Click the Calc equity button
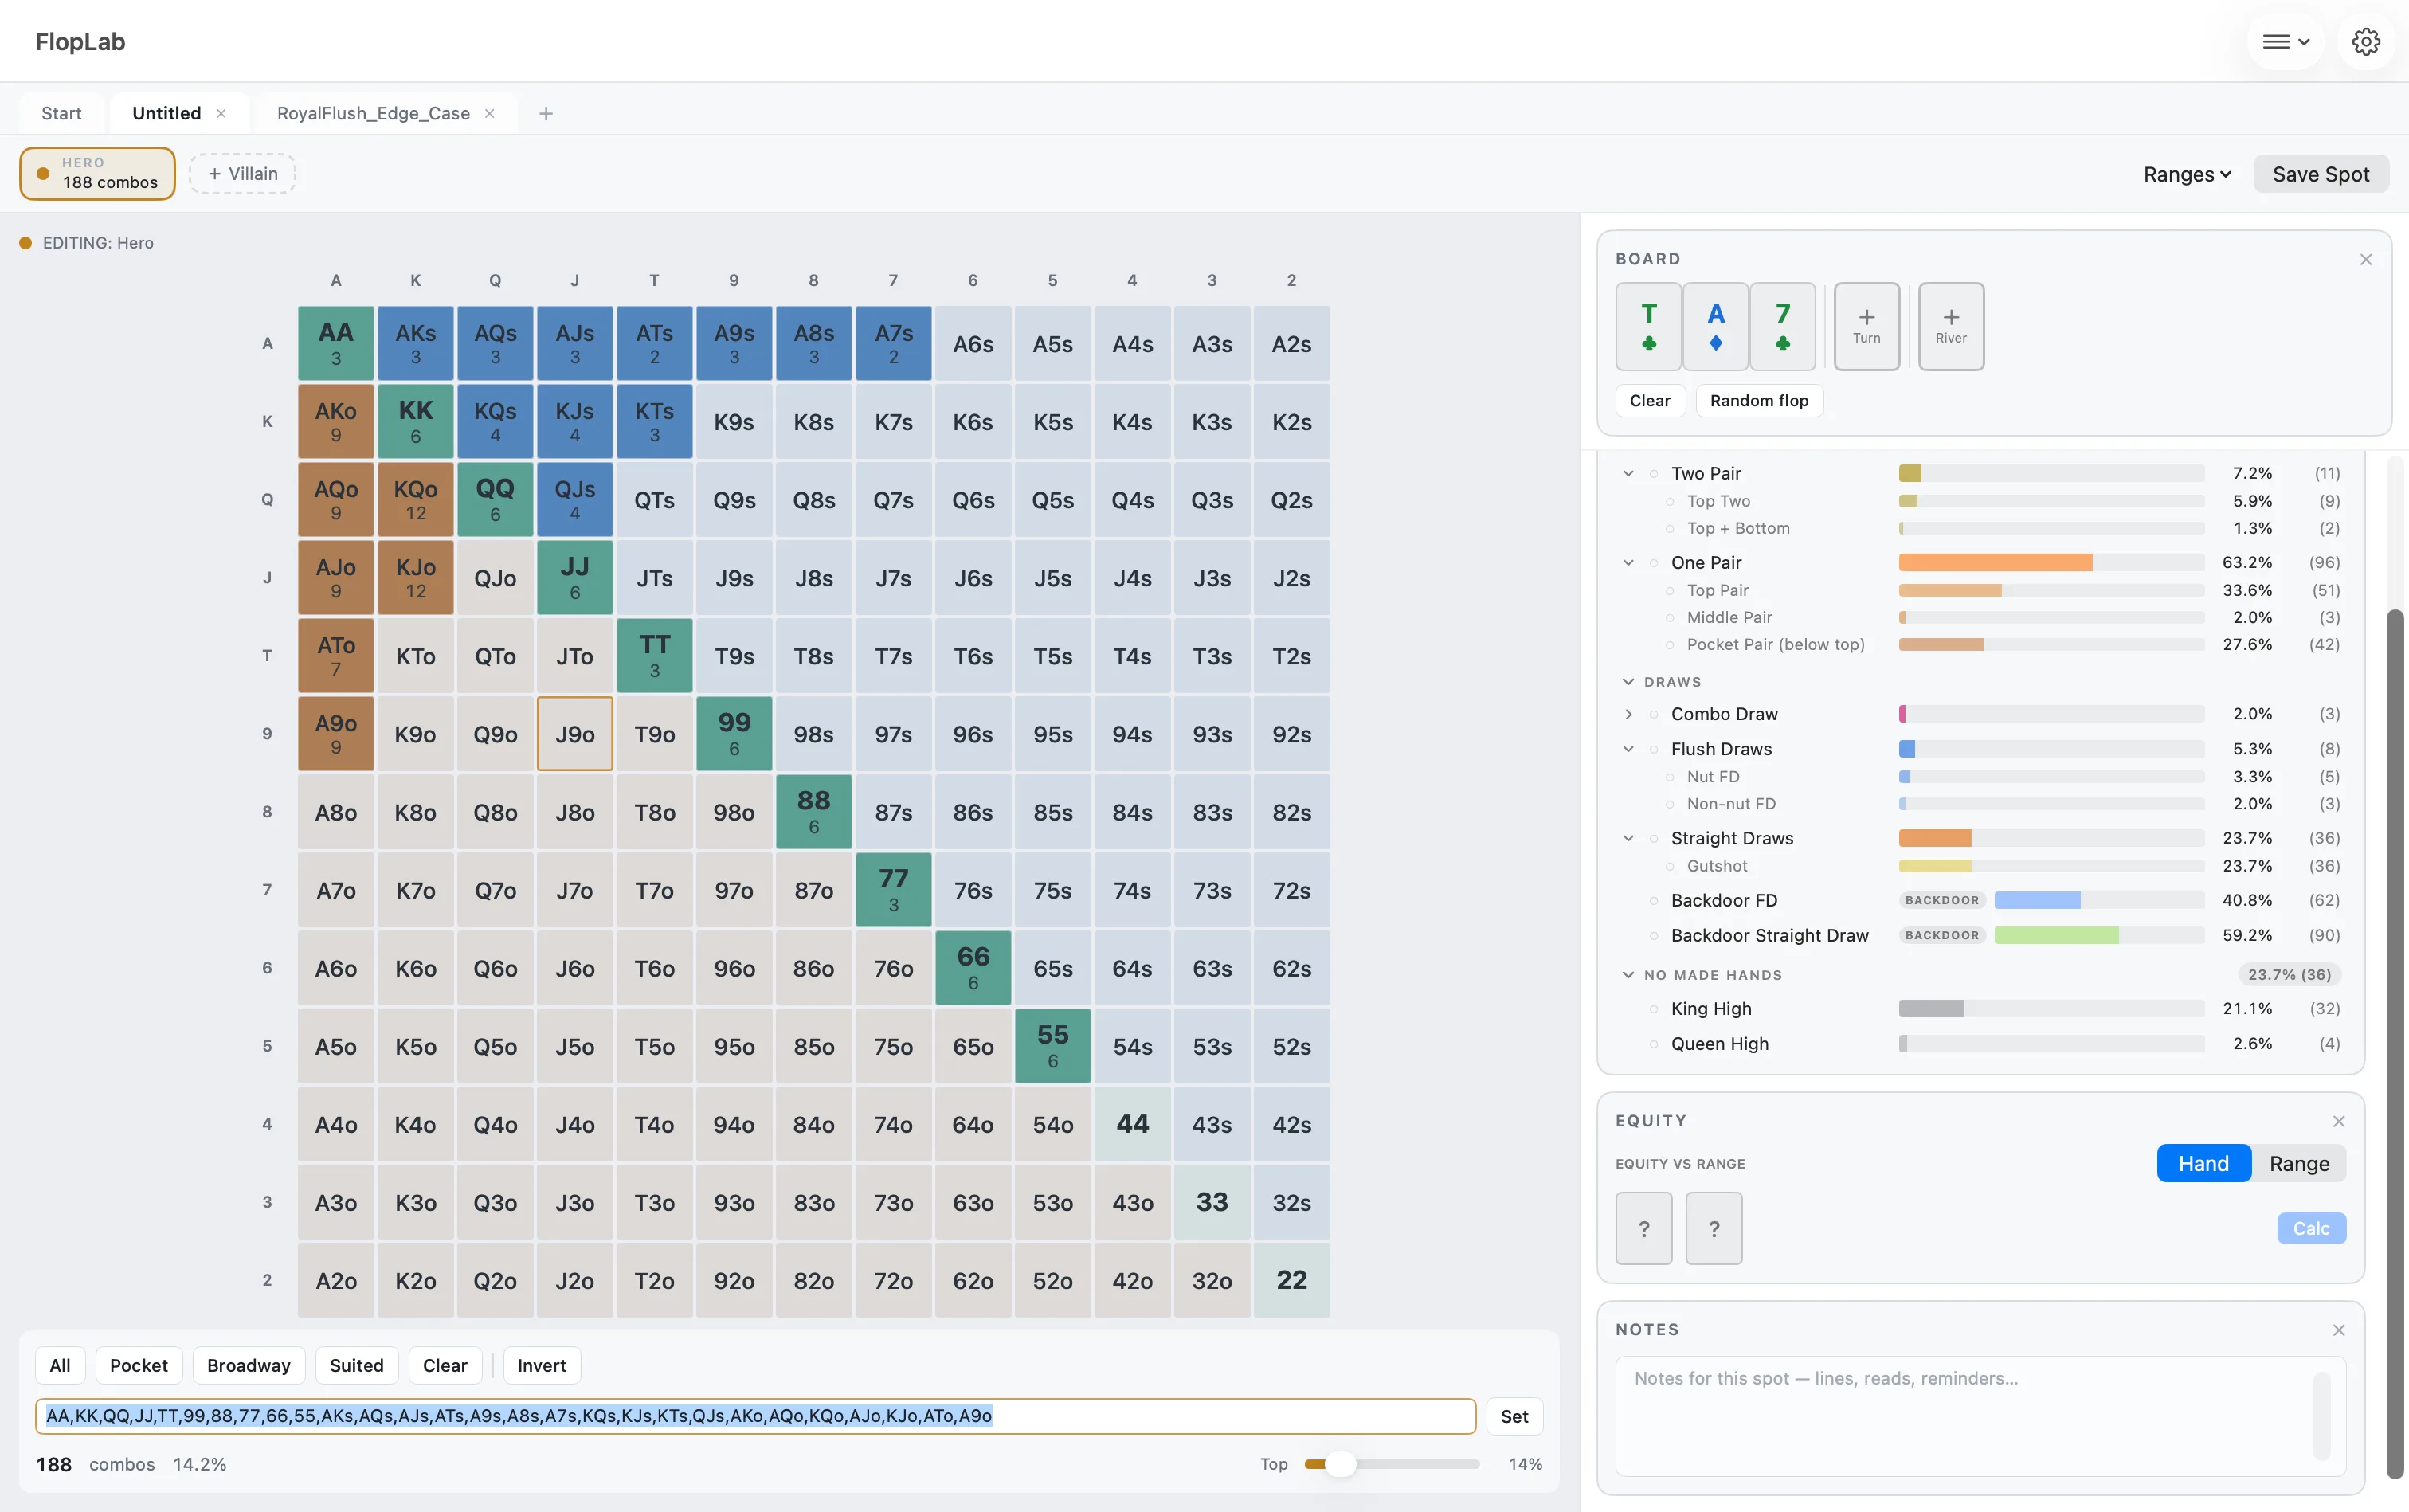The height and width of the screenshot is (1512, 2409). [2311, 1228]
